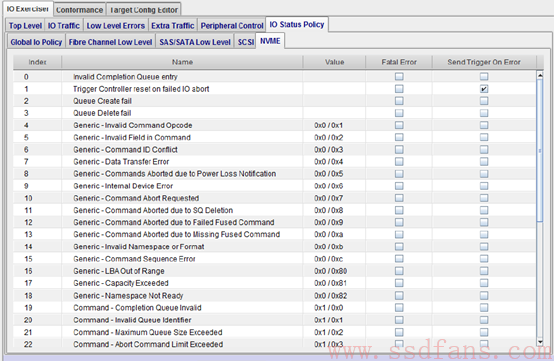Check Fatal Error for Queue Delete fail
The width and height of the screenshot is (554, 361).
(399, 113)
